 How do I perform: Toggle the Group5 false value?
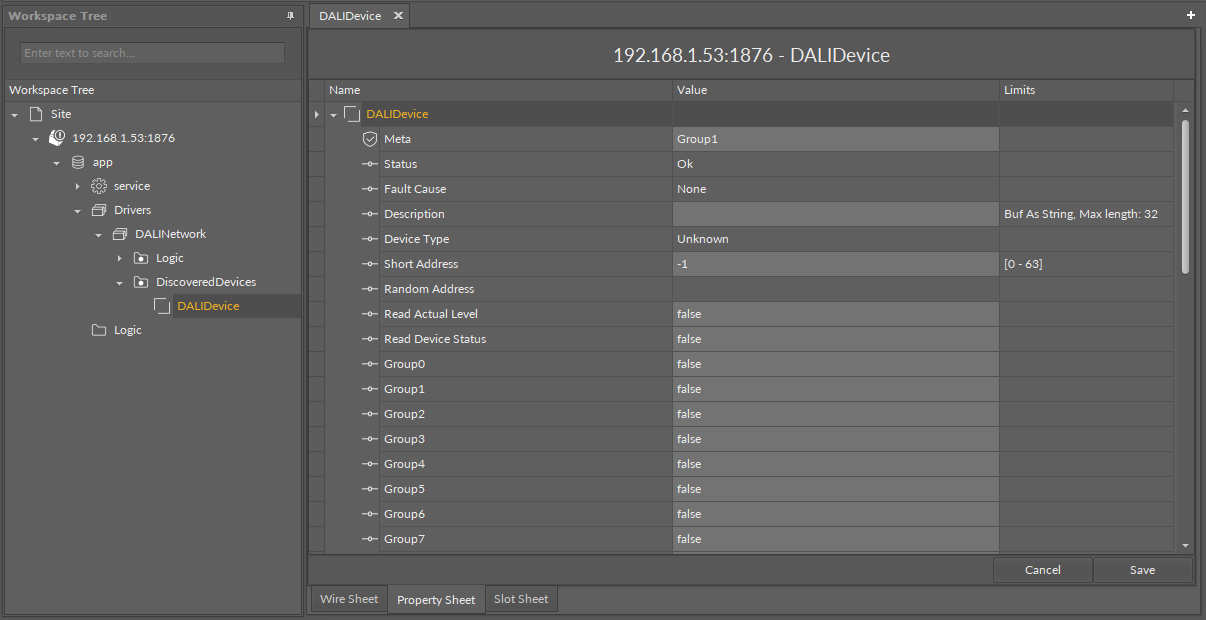(835, 489)
